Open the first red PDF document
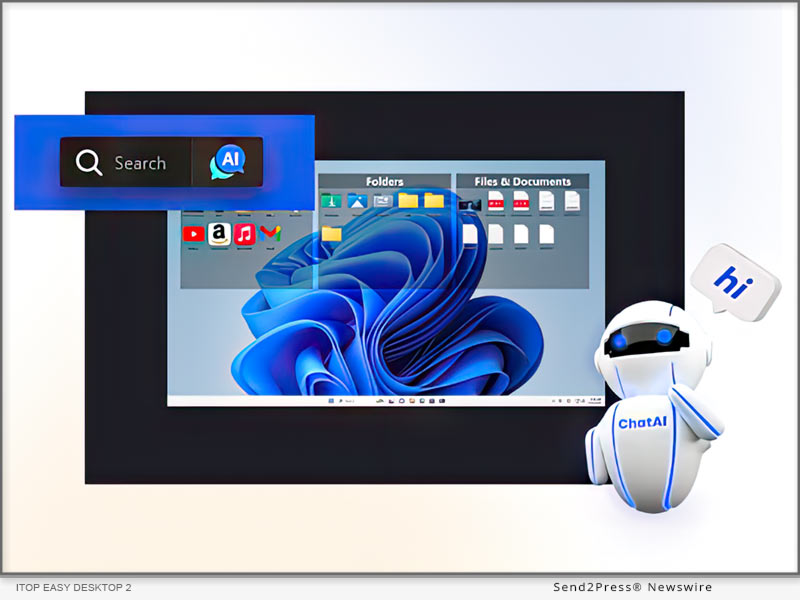The height and width of the screenshot is (600, 800). coord(496,201)
